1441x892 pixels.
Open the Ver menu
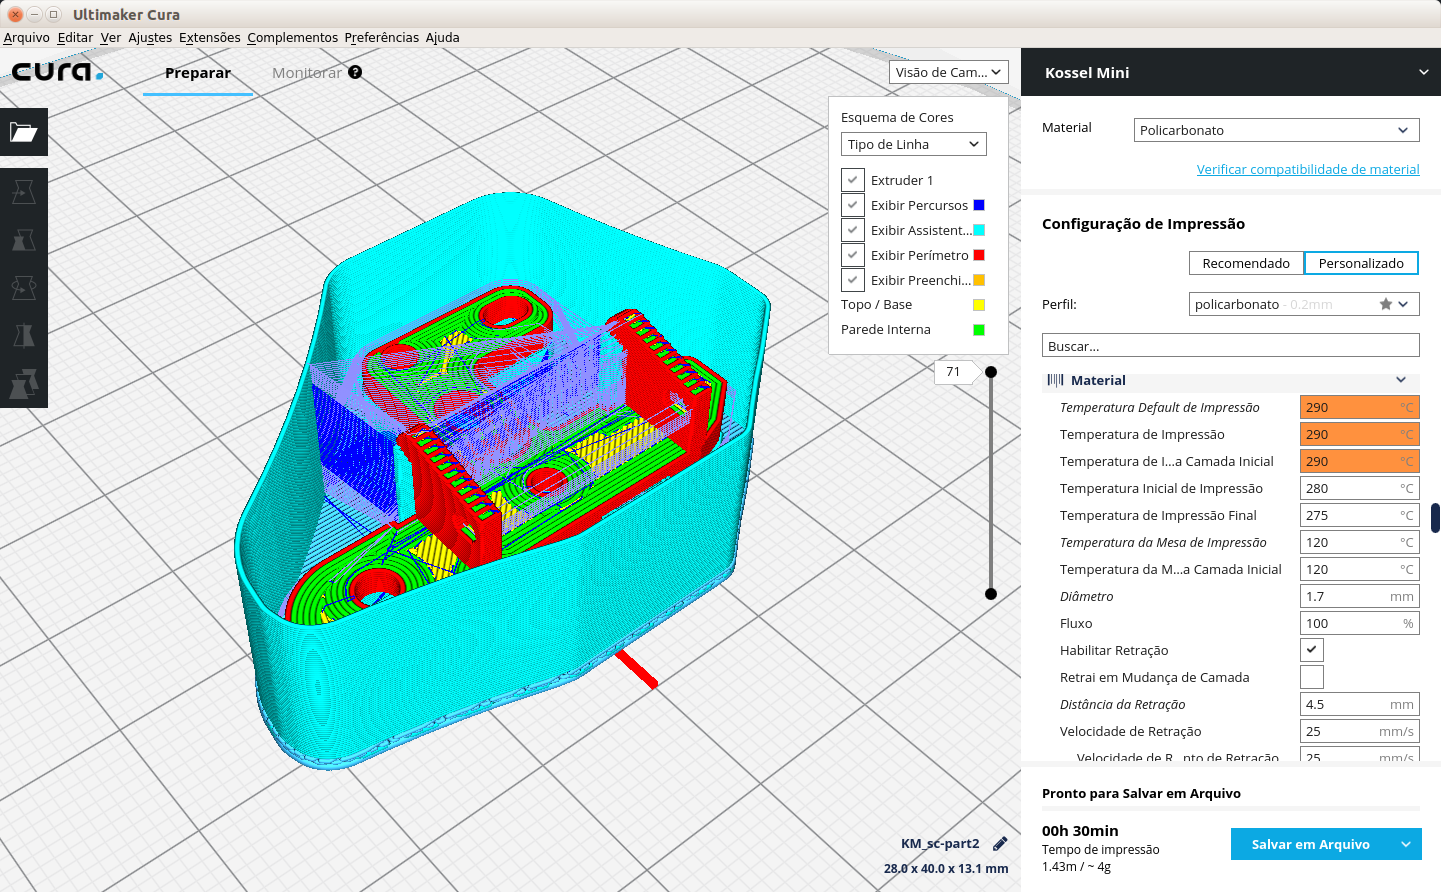pos(111,37)
